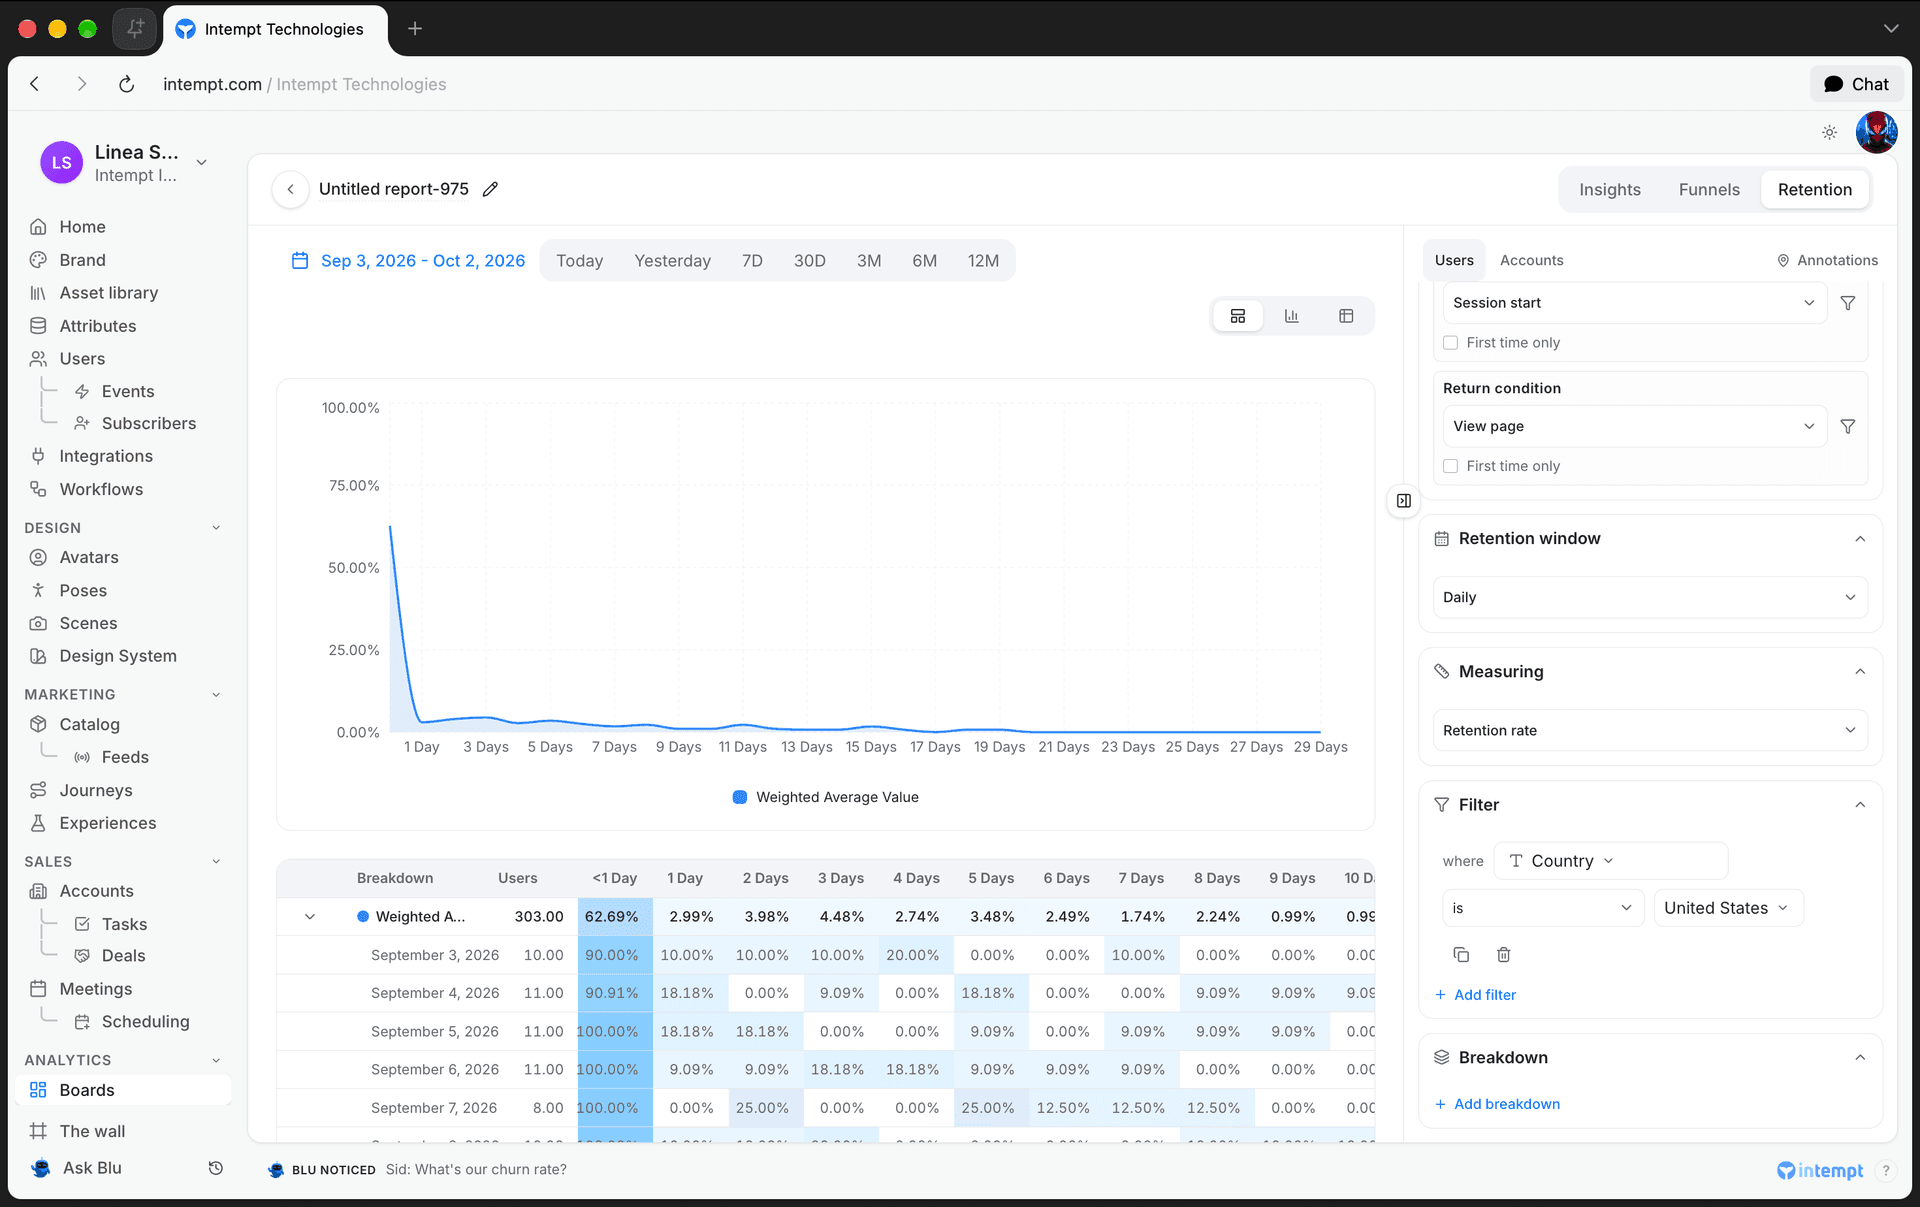The image size is (1920, 1207).
Task: Toggle Weighted Average Value legend swatch
Action: click(x=740, y=797)
